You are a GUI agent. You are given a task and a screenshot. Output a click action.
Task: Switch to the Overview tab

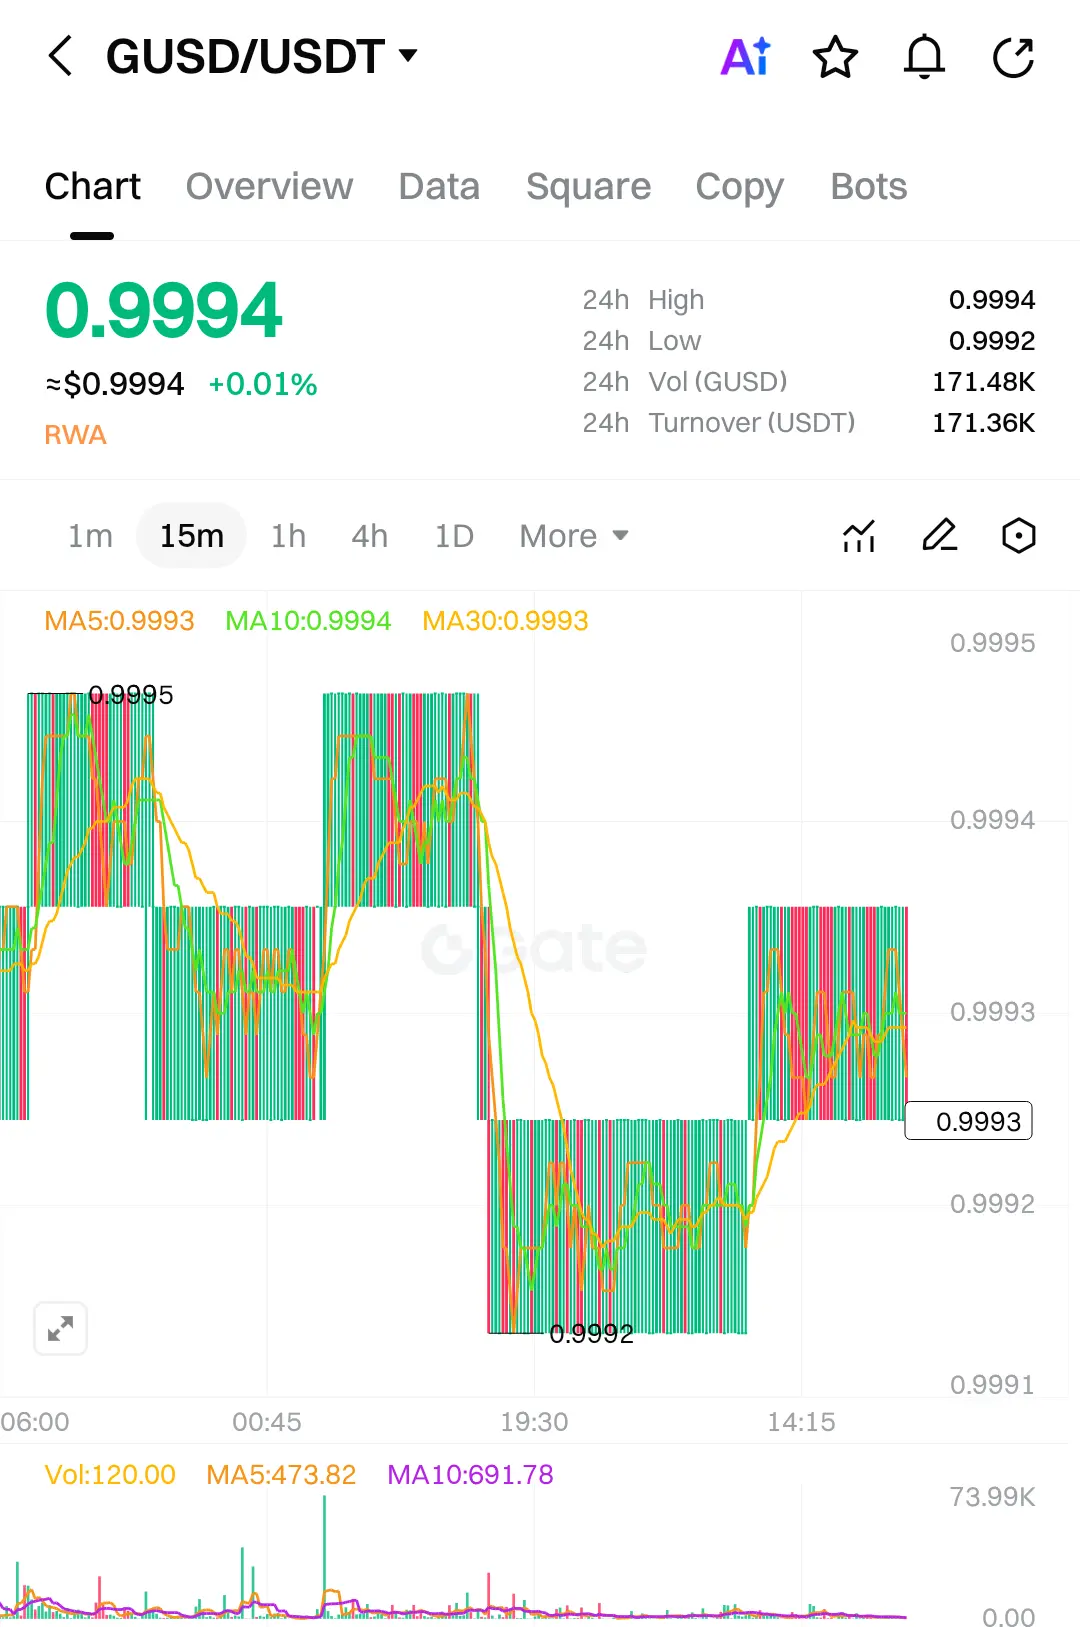(269, 187)
